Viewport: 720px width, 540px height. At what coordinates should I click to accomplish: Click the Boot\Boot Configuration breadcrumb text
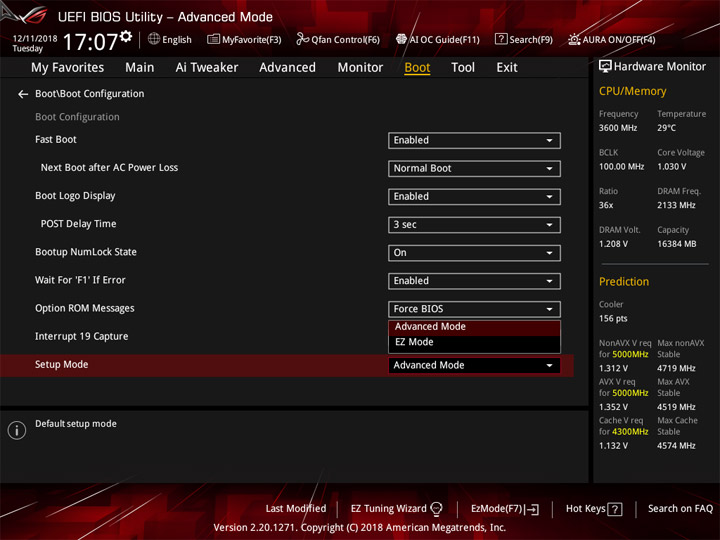(x=90, y=94)
